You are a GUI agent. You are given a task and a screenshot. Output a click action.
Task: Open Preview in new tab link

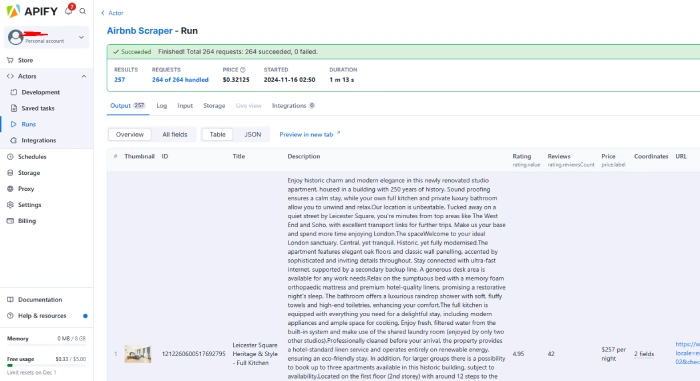310,134
